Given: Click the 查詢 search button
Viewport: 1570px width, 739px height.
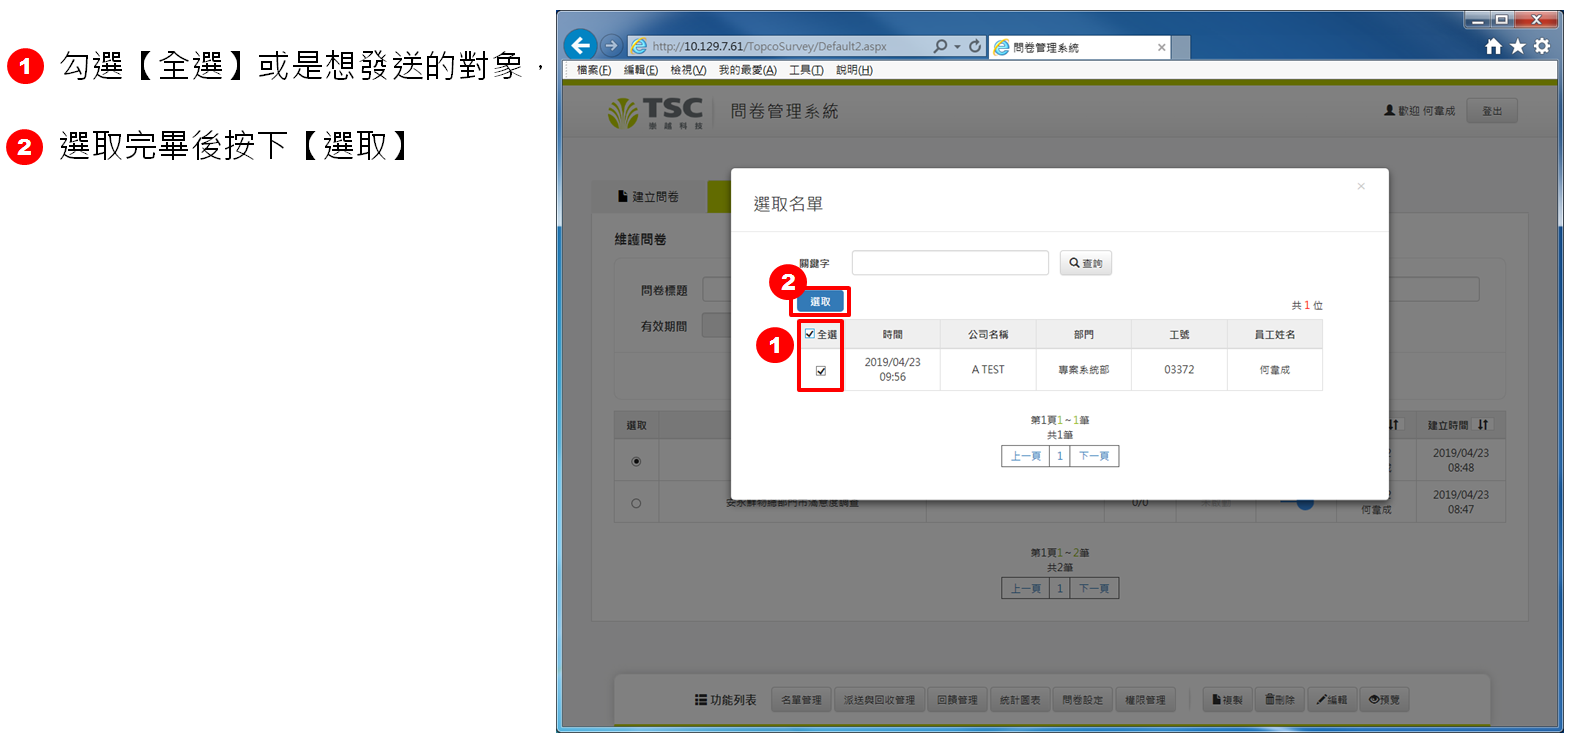Looking at the screenshot, I should click(x=1085, y=263).
